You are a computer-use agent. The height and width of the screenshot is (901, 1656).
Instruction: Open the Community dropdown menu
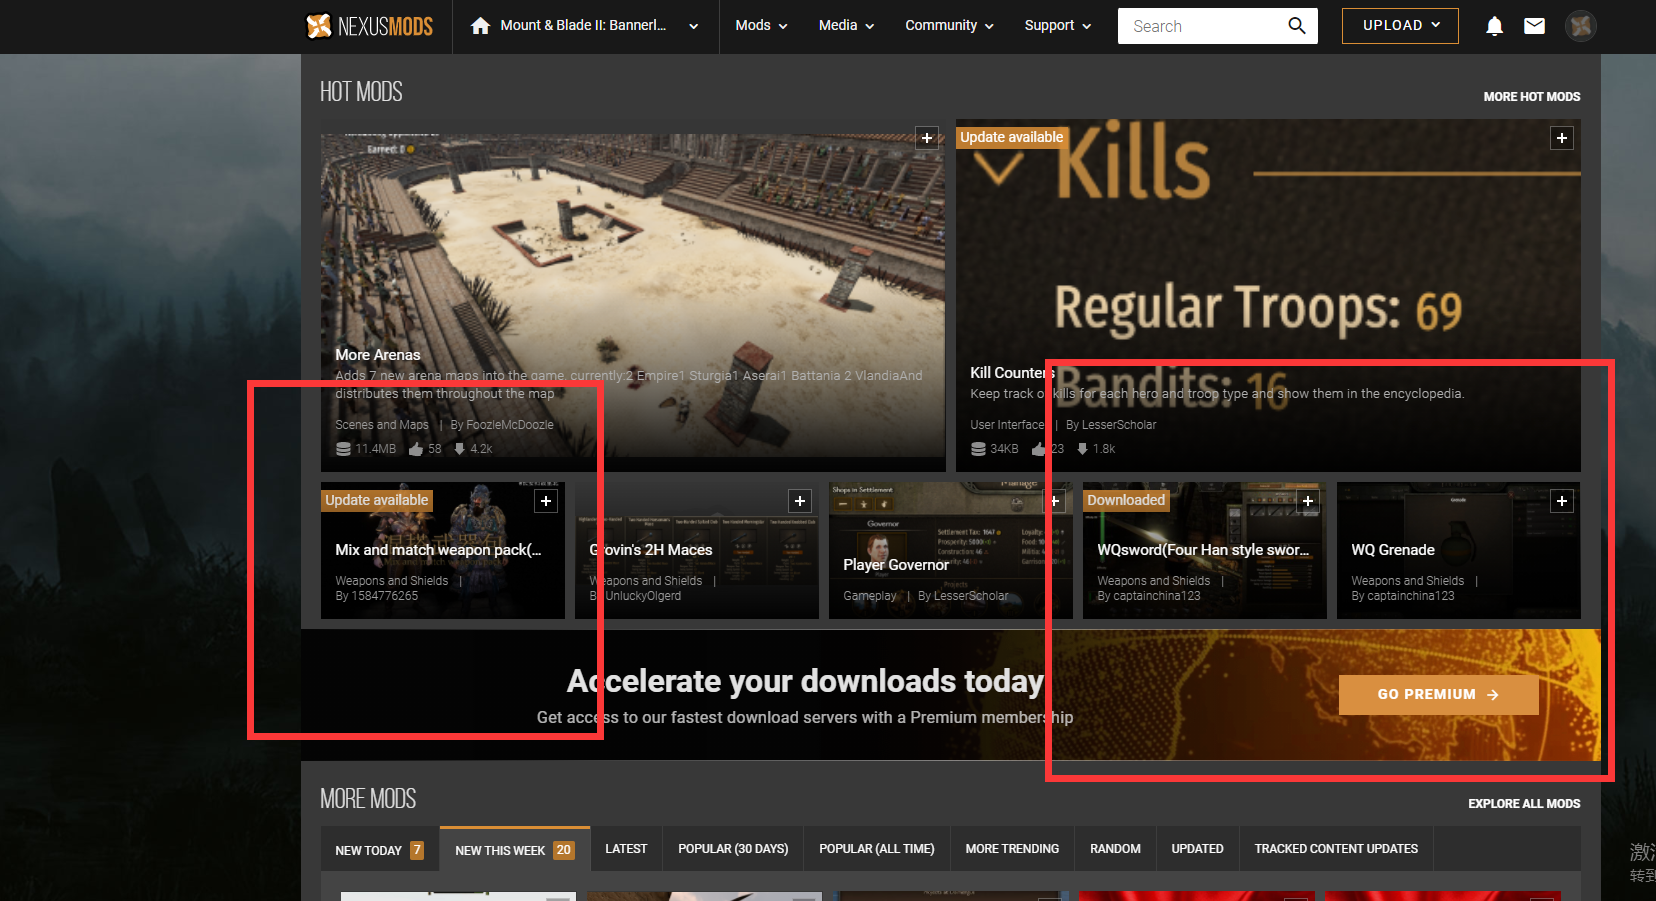[949, 26]
